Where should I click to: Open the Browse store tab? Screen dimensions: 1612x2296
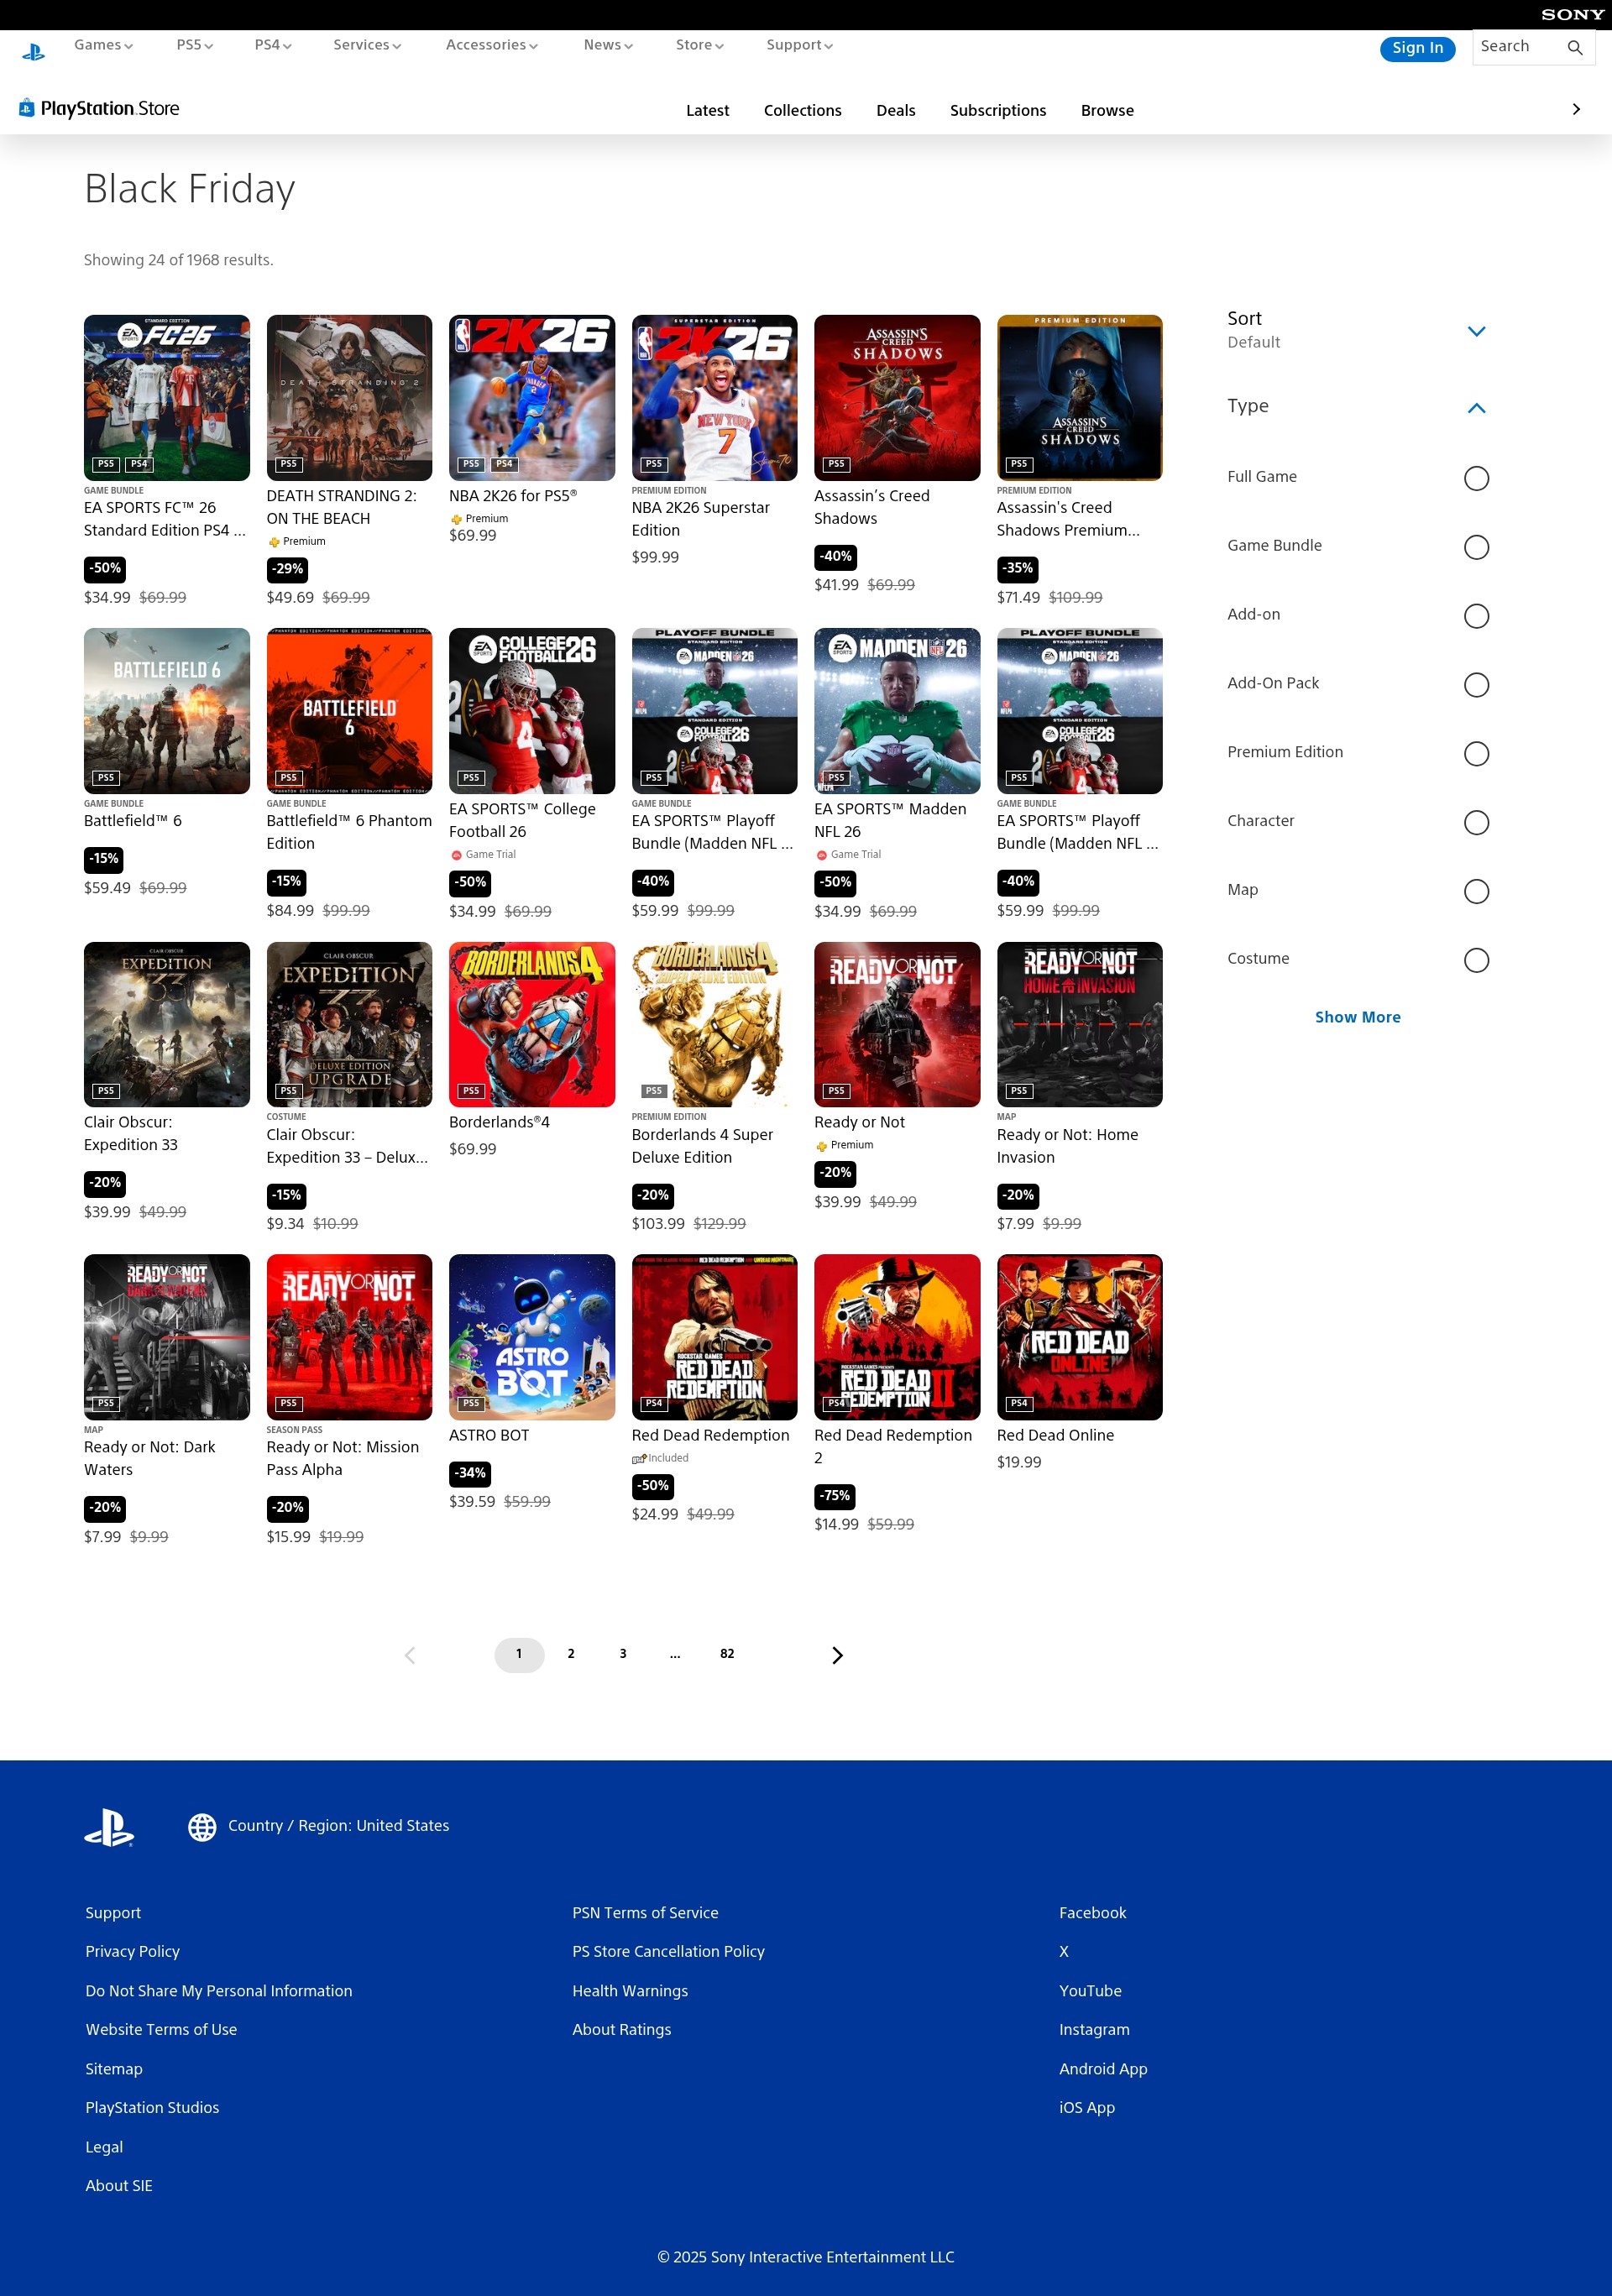pyautogui.click(x=1107, y=111)
